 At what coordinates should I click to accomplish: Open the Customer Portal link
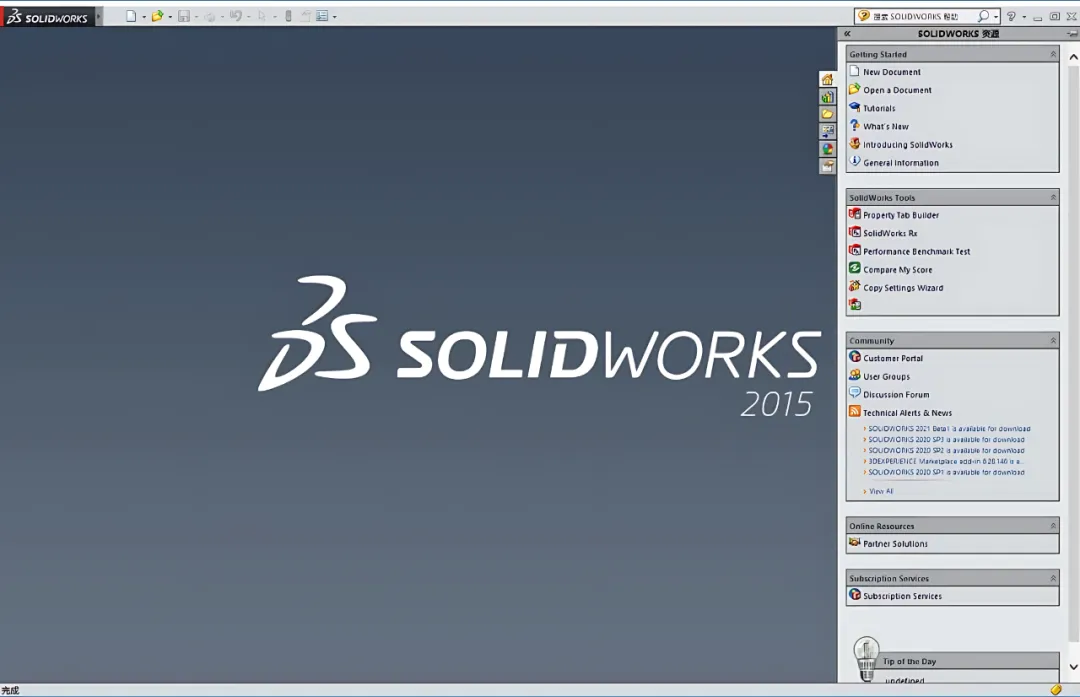(x=893, y=358)
